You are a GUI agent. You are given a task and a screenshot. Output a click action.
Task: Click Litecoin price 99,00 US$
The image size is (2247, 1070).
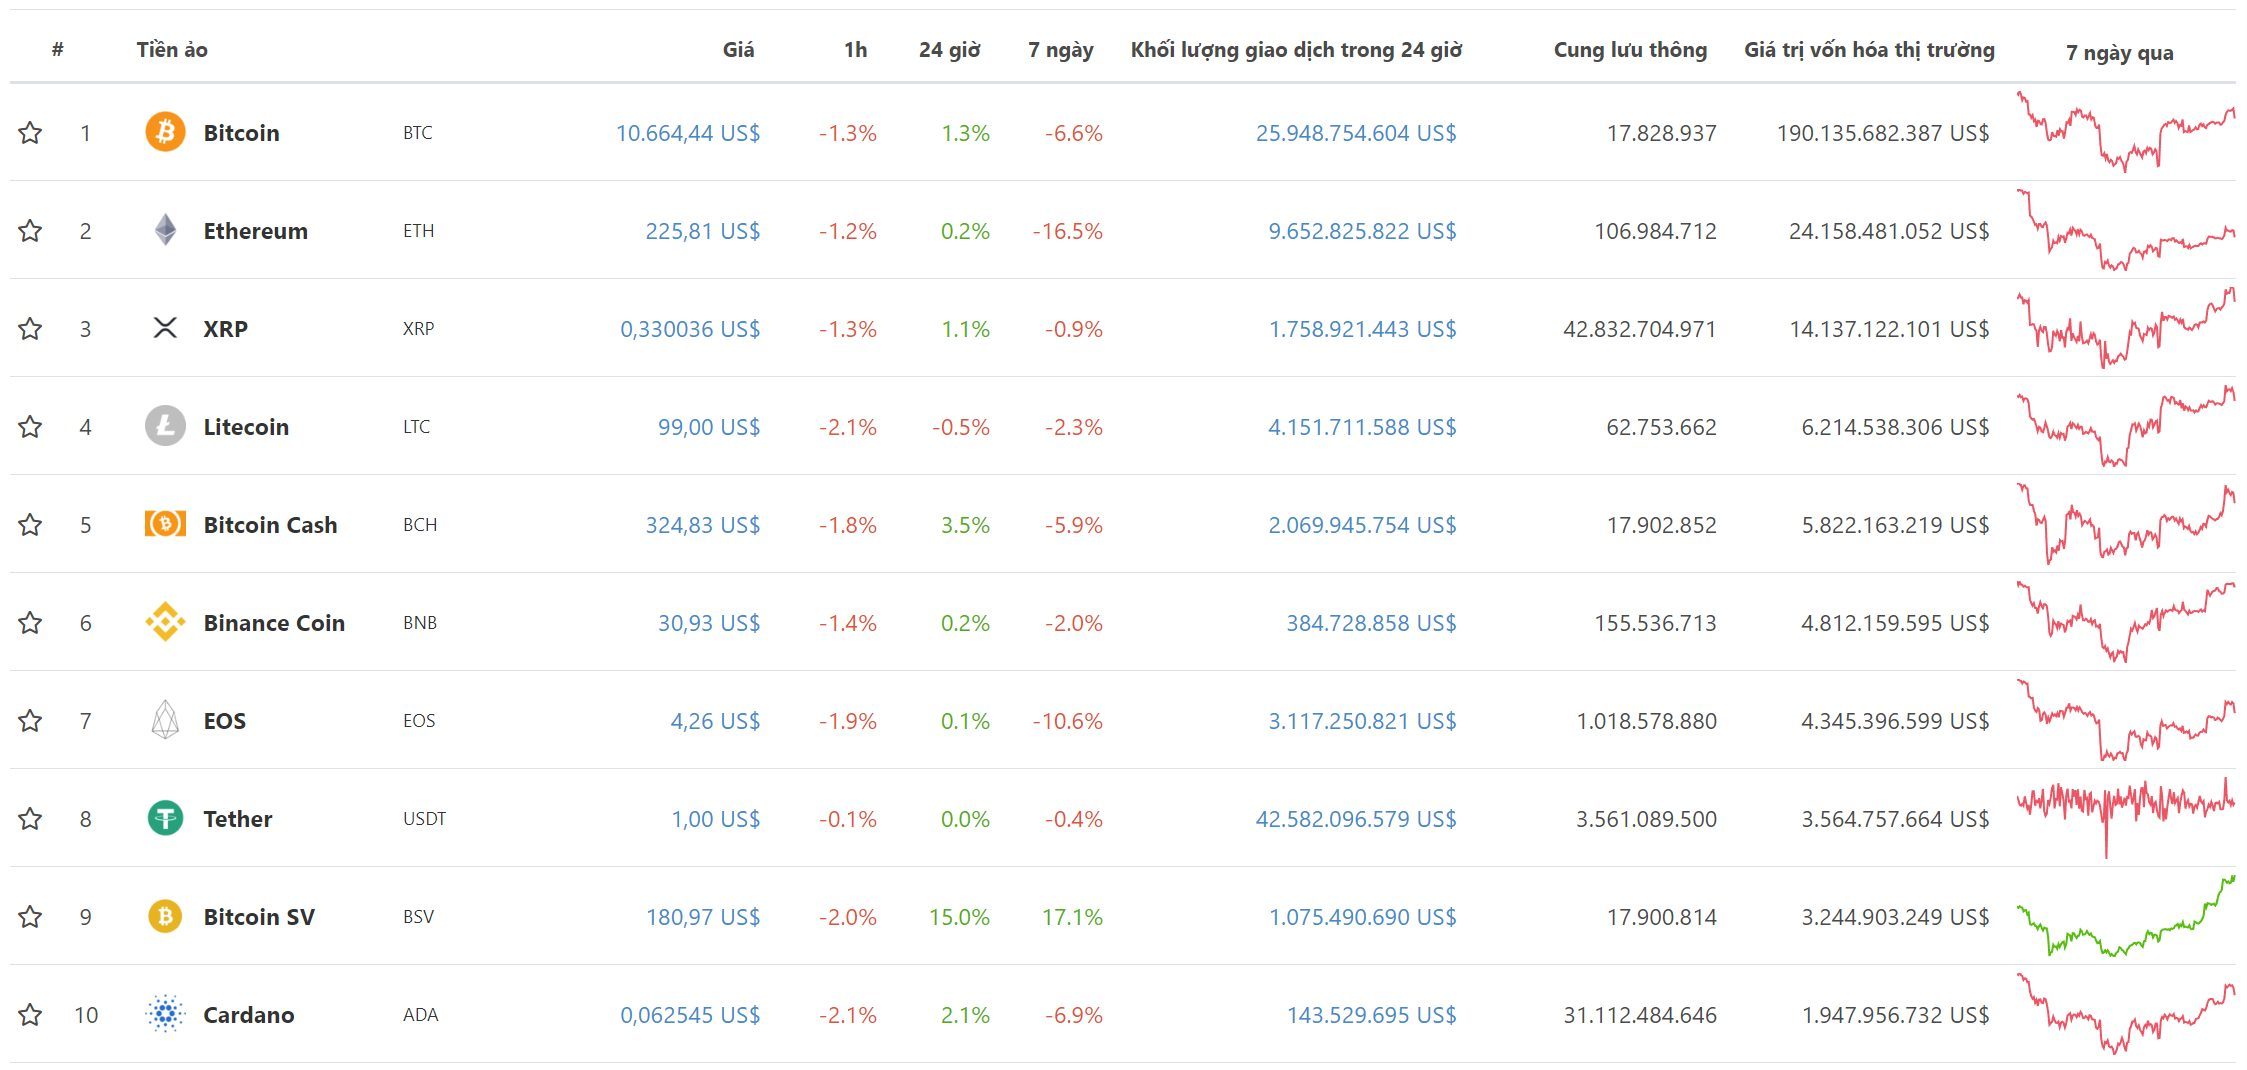click(x=709, y=426)
